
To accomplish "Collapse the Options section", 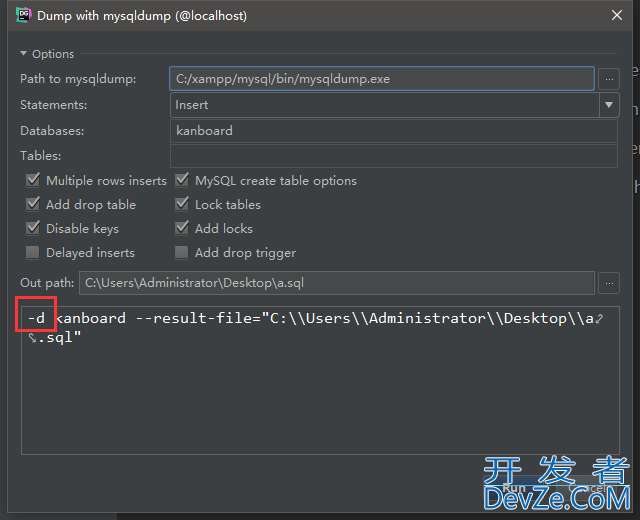I will 23,53.
